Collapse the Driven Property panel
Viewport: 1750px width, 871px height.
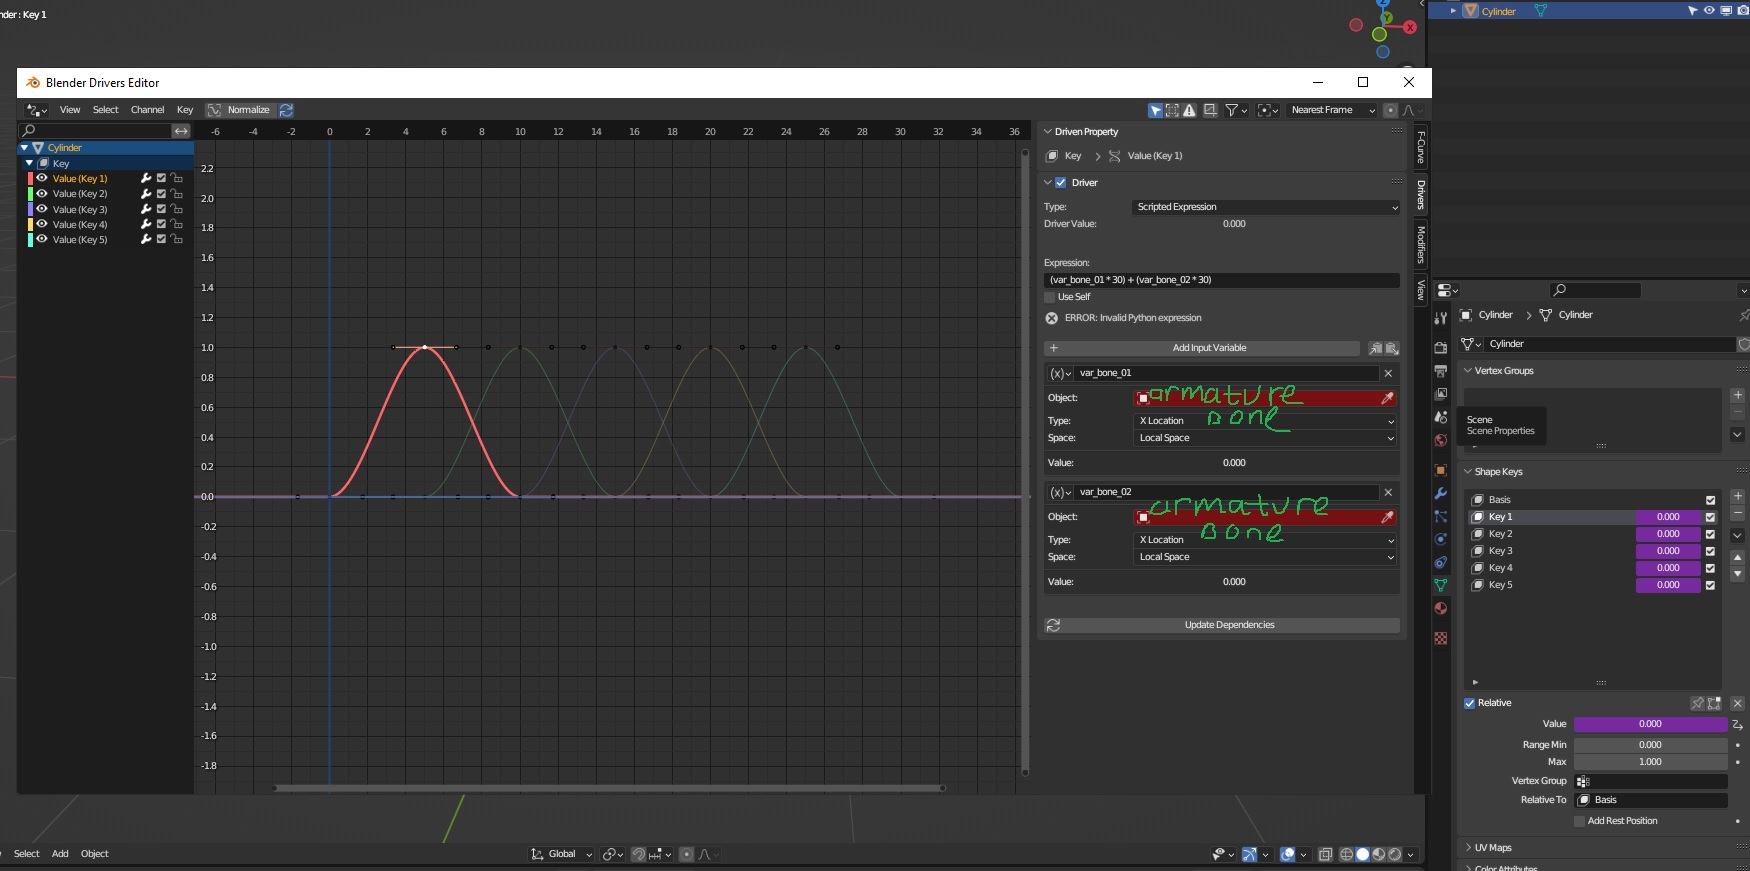click(1049, 132)
